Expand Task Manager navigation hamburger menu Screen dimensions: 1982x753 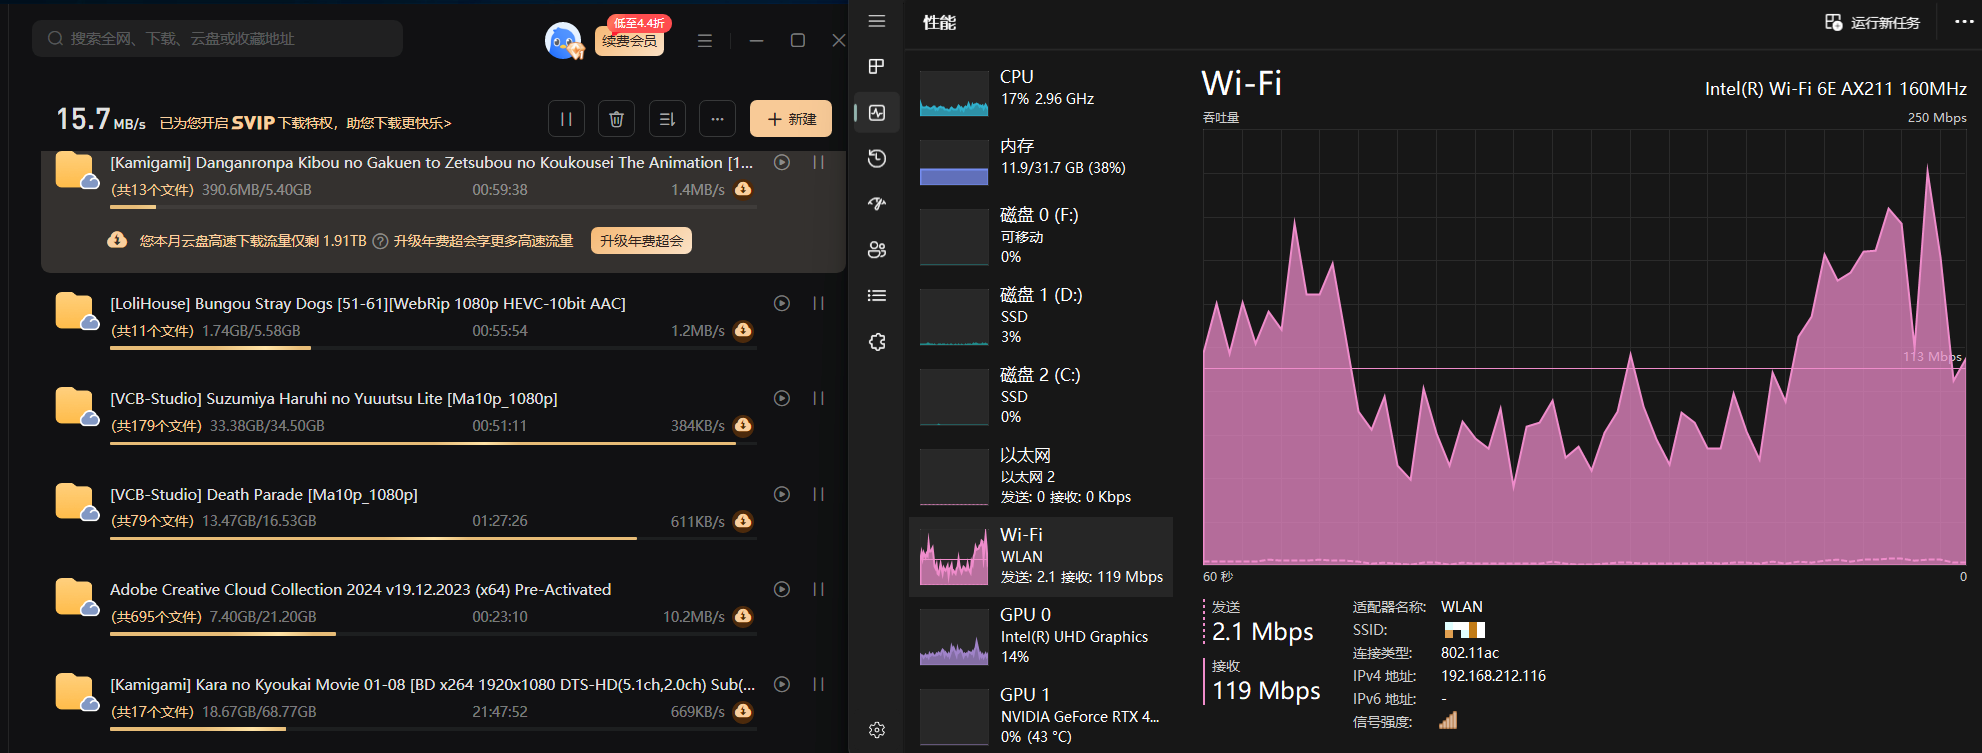click(877, 21)
